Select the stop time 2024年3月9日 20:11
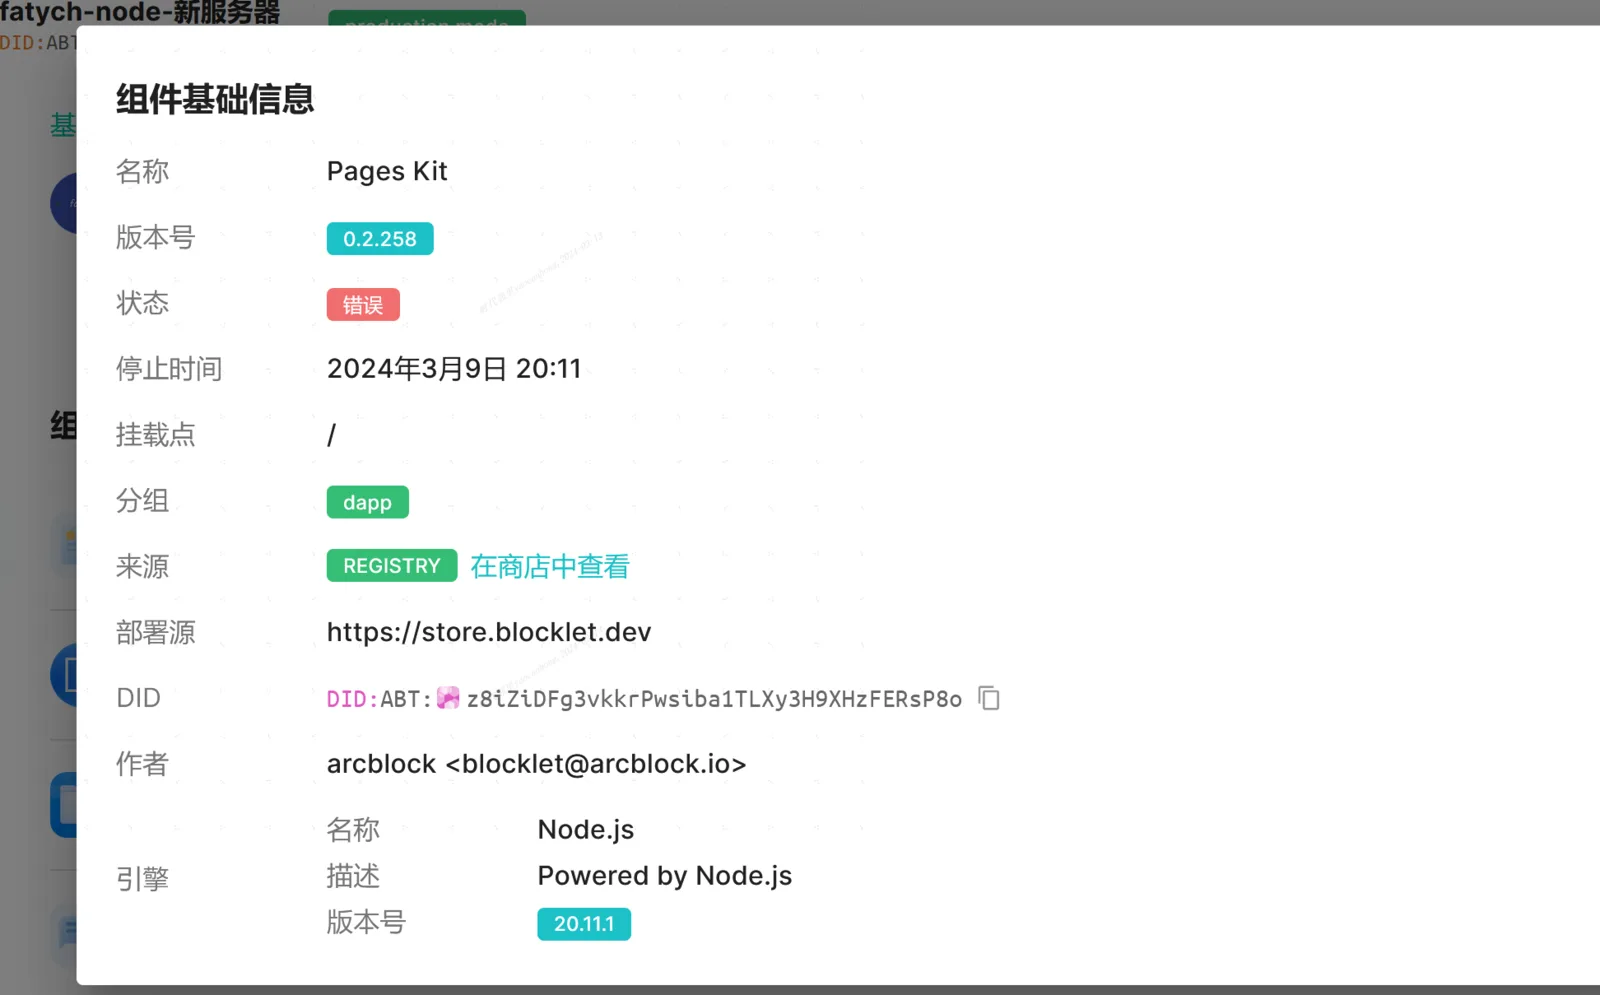1600x995 pixels. click(454, 369)
